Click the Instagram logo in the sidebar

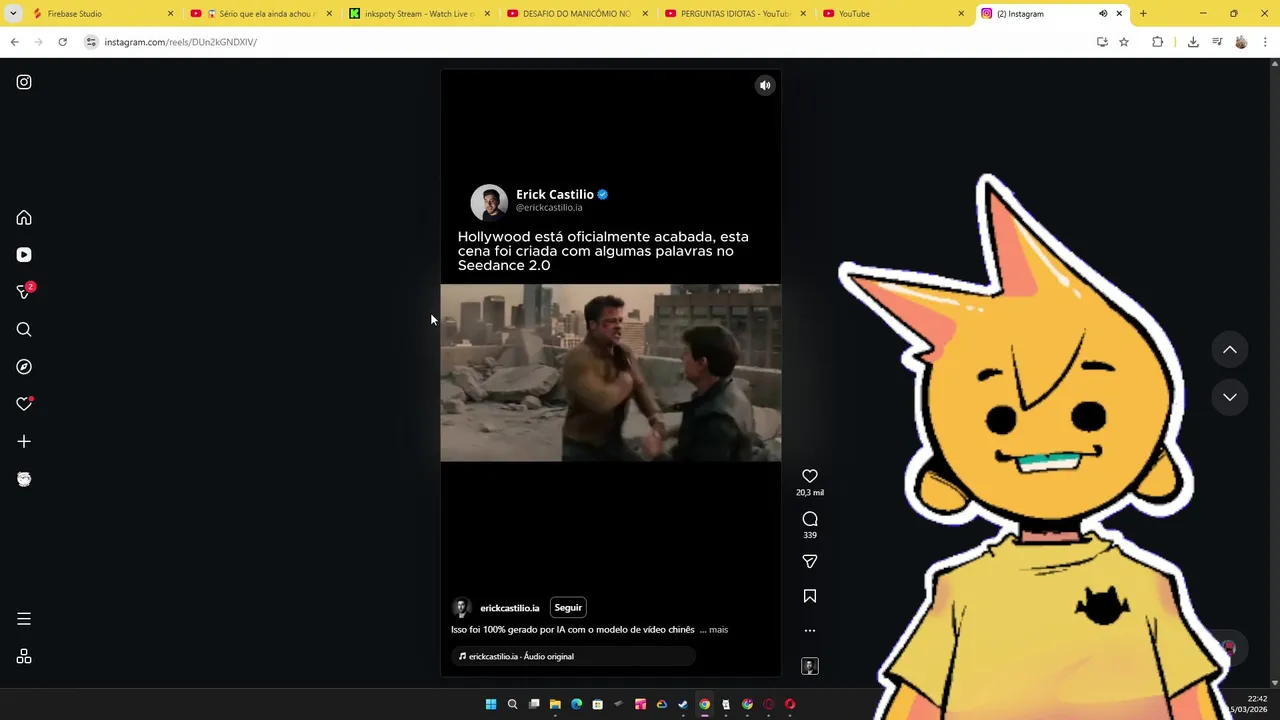(x=24, y=82)
